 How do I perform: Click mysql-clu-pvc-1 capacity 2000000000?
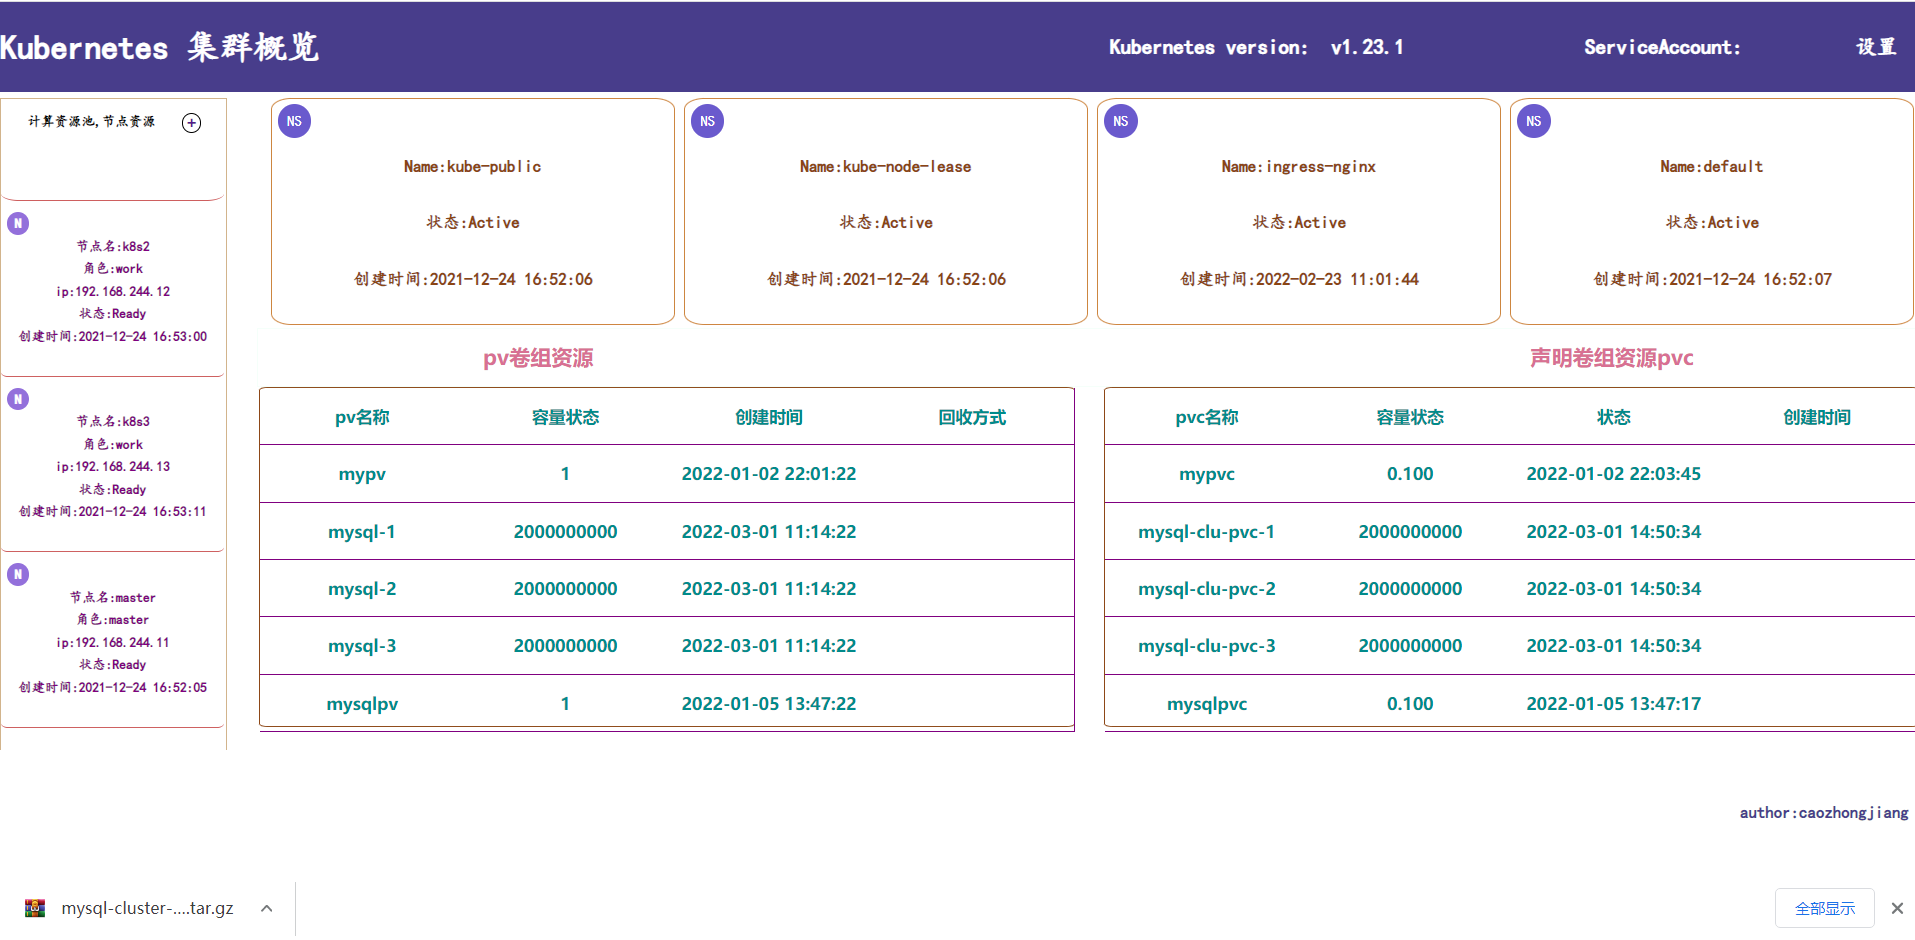click(1410, 532)
